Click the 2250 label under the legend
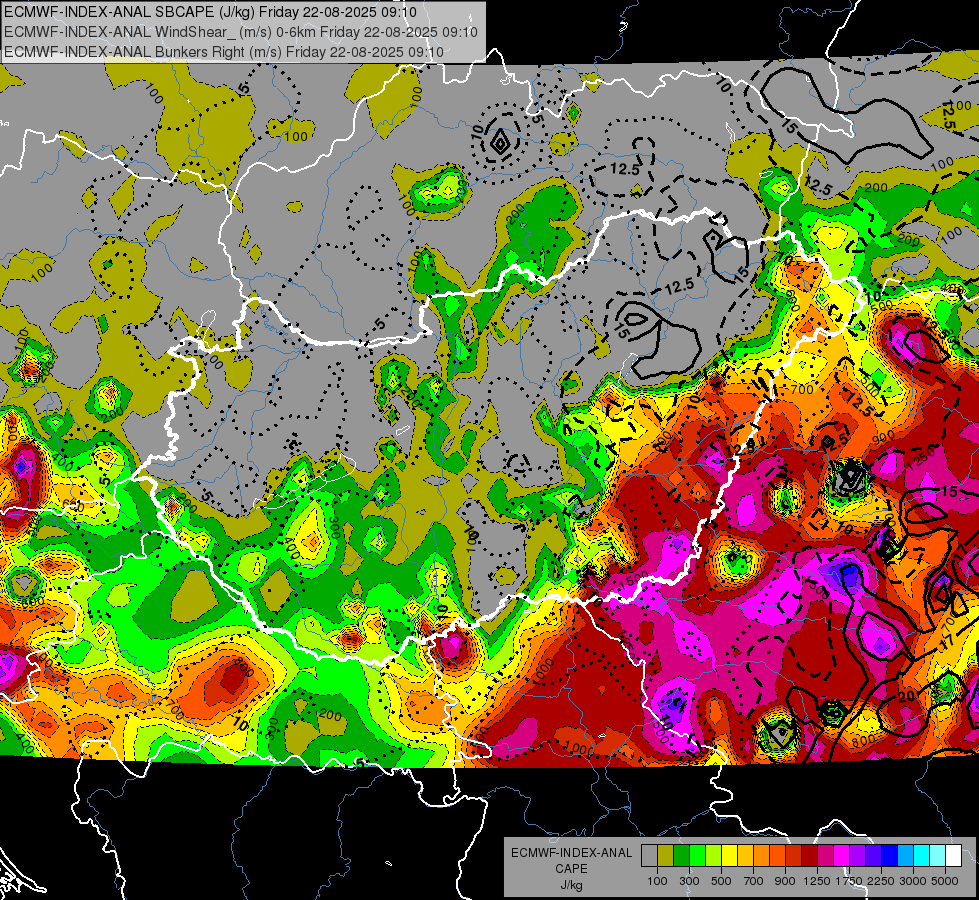 tap(881, 881)
